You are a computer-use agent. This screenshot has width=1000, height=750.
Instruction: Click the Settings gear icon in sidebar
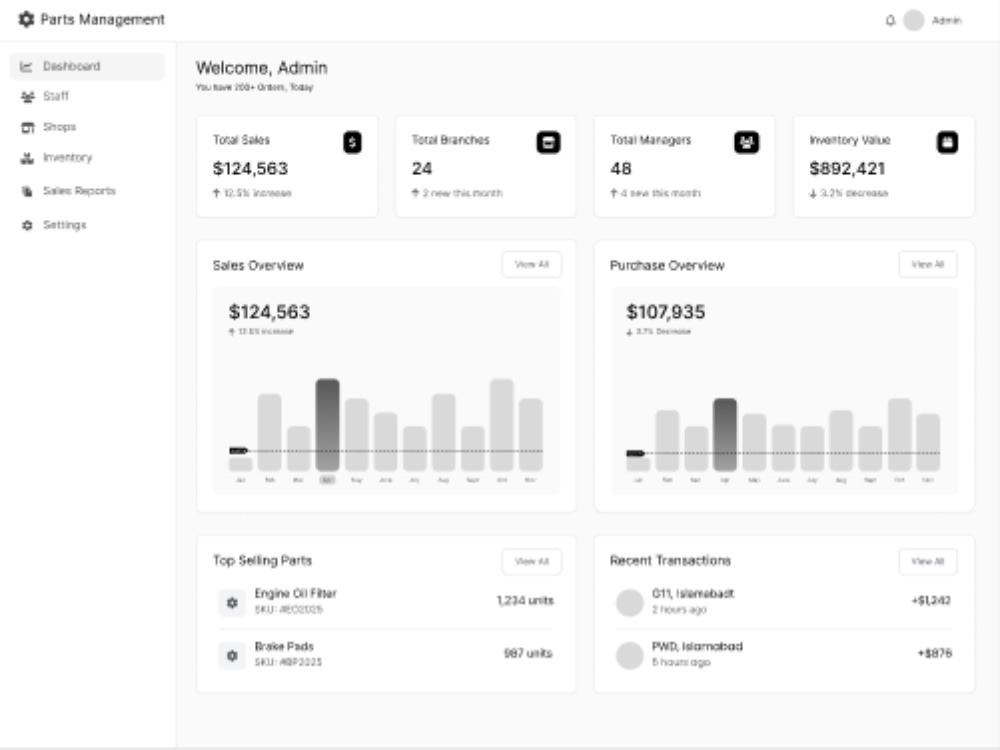(27, 225)
